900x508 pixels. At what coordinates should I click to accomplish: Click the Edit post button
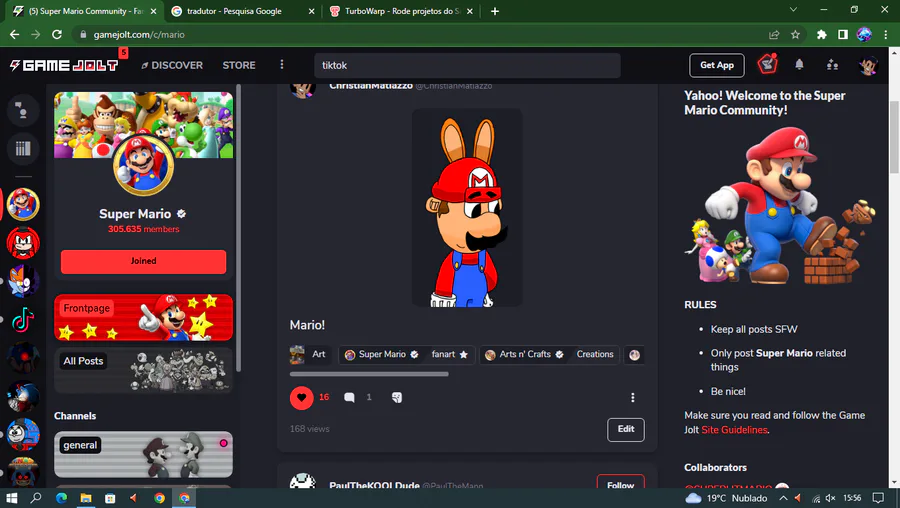[x=626, y=429]
